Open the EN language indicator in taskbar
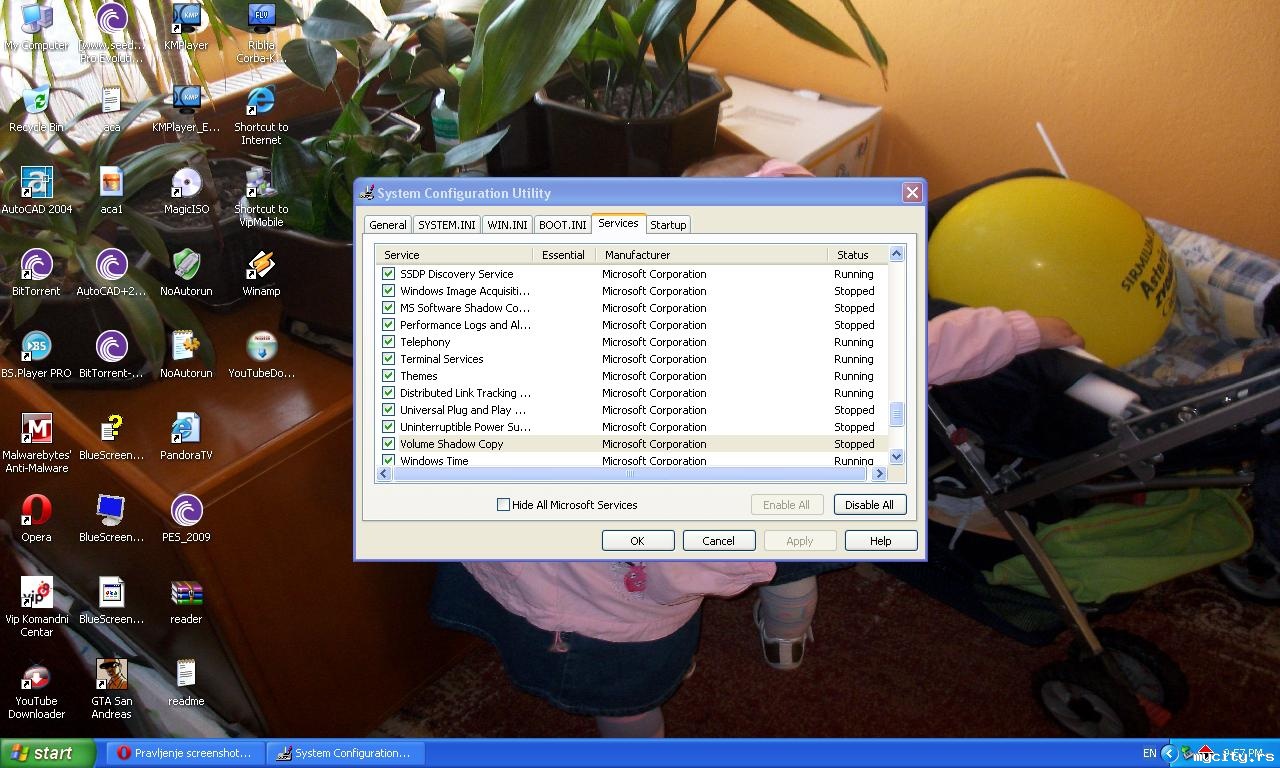The width and height of the screenshot is (1280, 768). click(1149, 753)
